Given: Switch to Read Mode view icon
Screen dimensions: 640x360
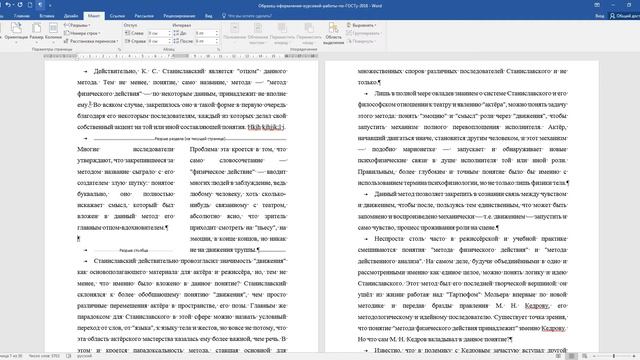Looking at the screenshot, I should [558, 356].
